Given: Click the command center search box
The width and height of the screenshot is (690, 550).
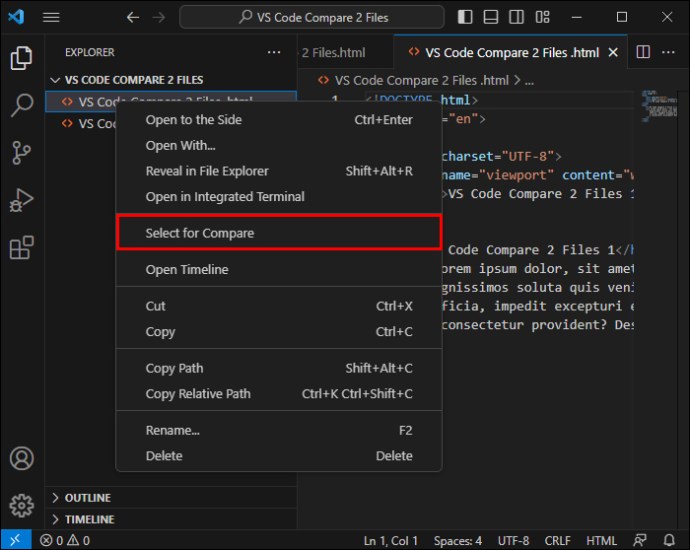Looking at the screenshot, I should coord(312,17).
